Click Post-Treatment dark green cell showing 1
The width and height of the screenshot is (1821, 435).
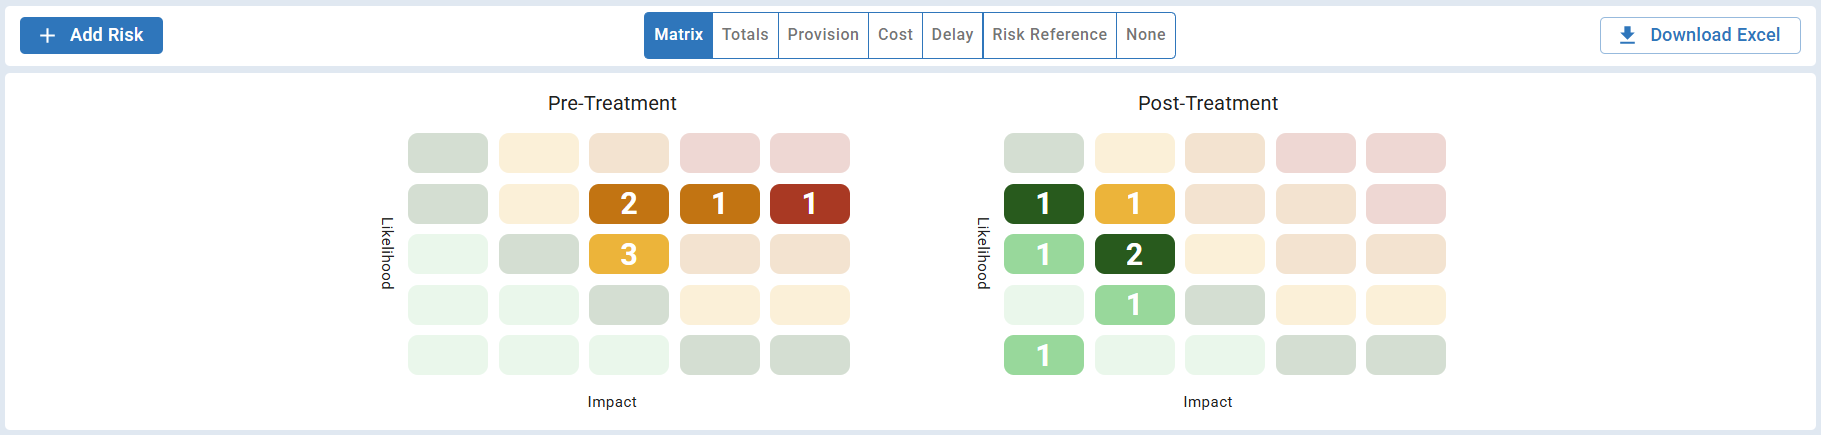tap(1043, 204)
